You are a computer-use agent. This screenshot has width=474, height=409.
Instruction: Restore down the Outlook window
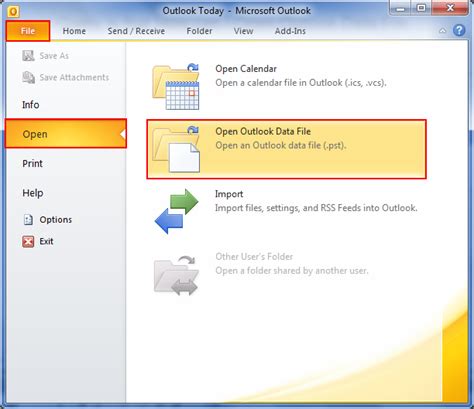pos(421,8)
